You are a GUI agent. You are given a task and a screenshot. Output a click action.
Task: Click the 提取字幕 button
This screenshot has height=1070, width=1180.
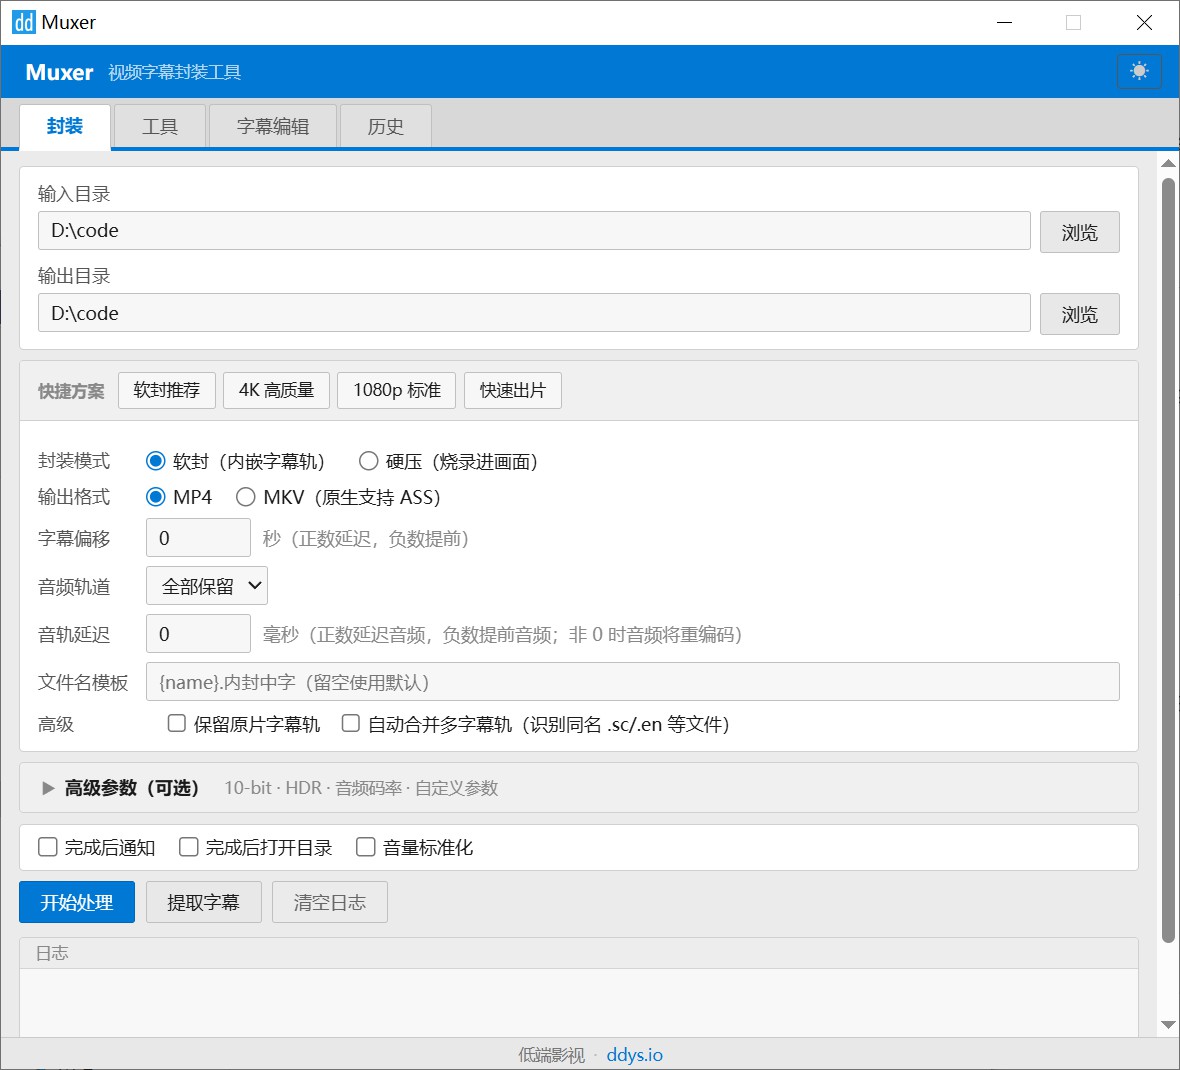(203, 901)
